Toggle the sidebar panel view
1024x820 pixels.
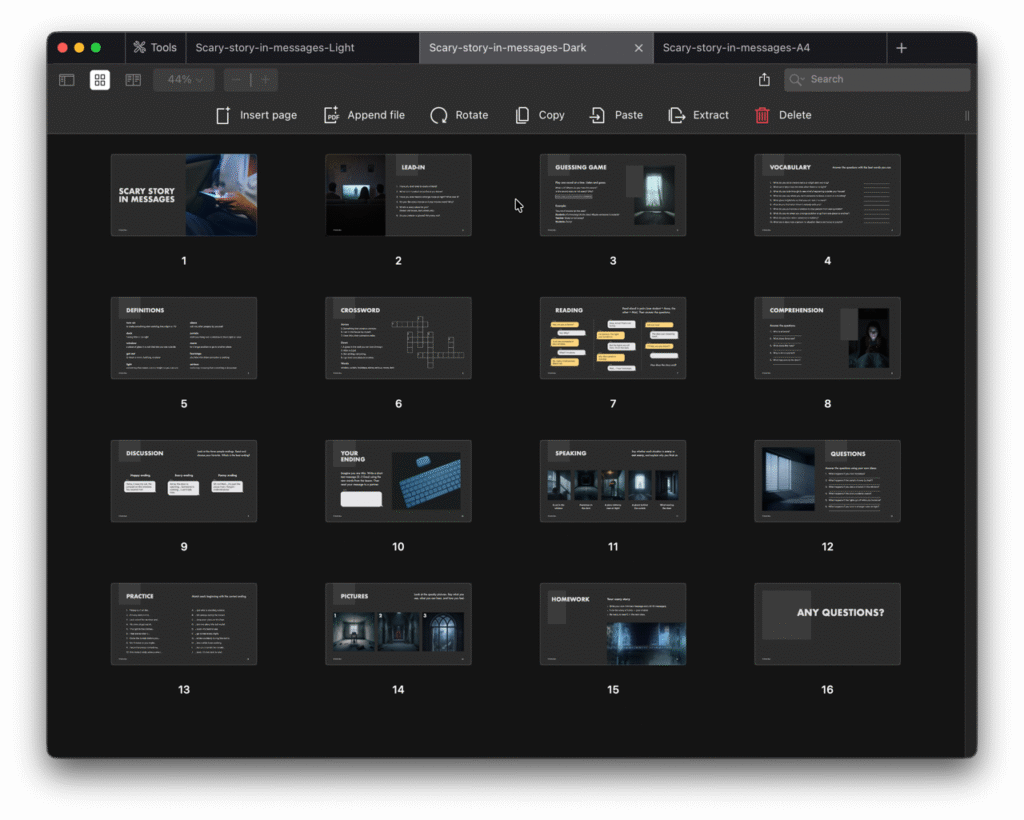point(67,80)
